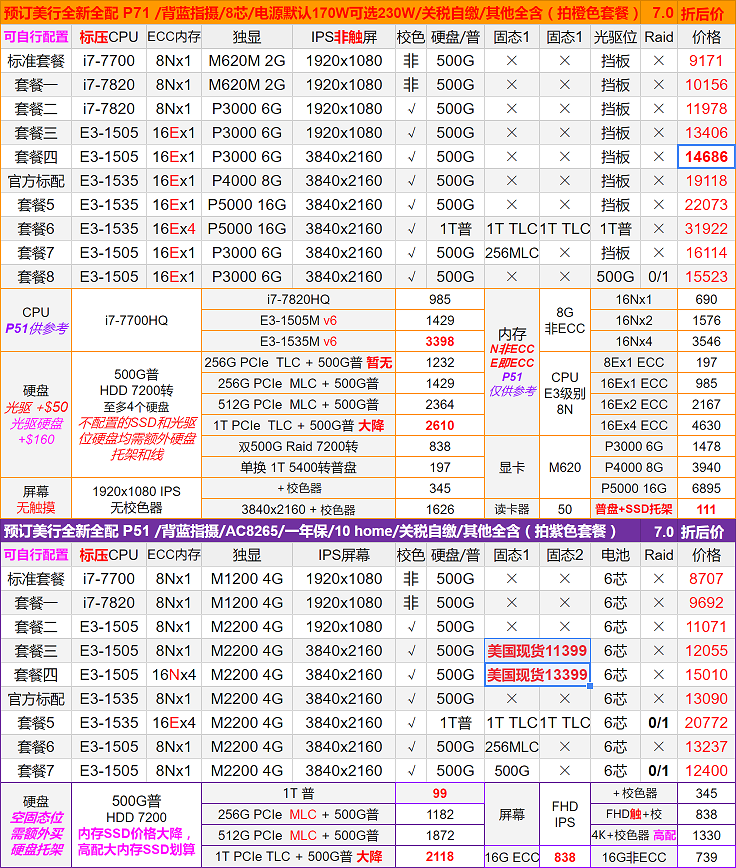
Task: Select the highlighted price cell 14686
Action: click(706, 157)
